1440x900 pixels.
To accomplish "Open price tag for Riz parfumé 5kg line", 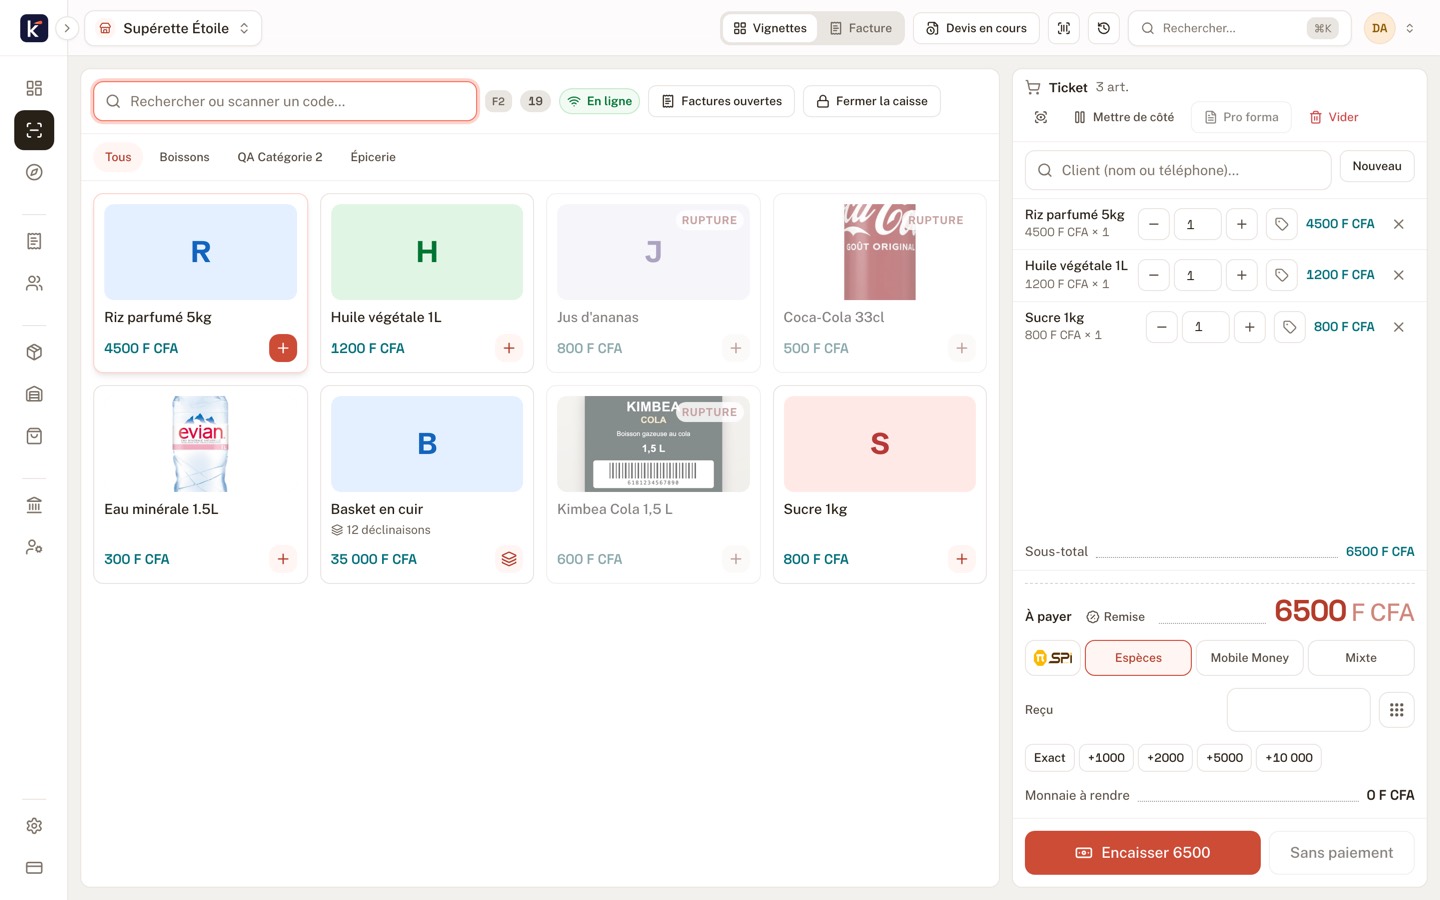I will coord(1282,224).
